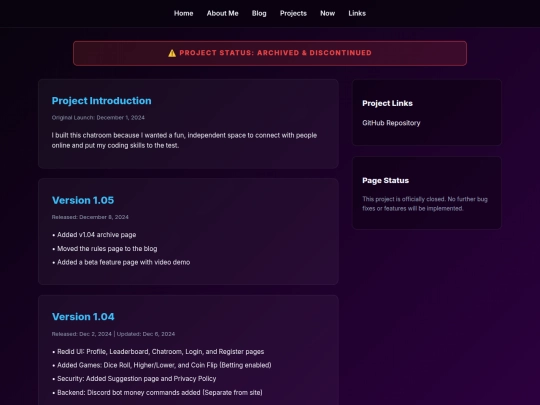
Task: Click 'This project is officially closed' note
Action: coord(425,204)
